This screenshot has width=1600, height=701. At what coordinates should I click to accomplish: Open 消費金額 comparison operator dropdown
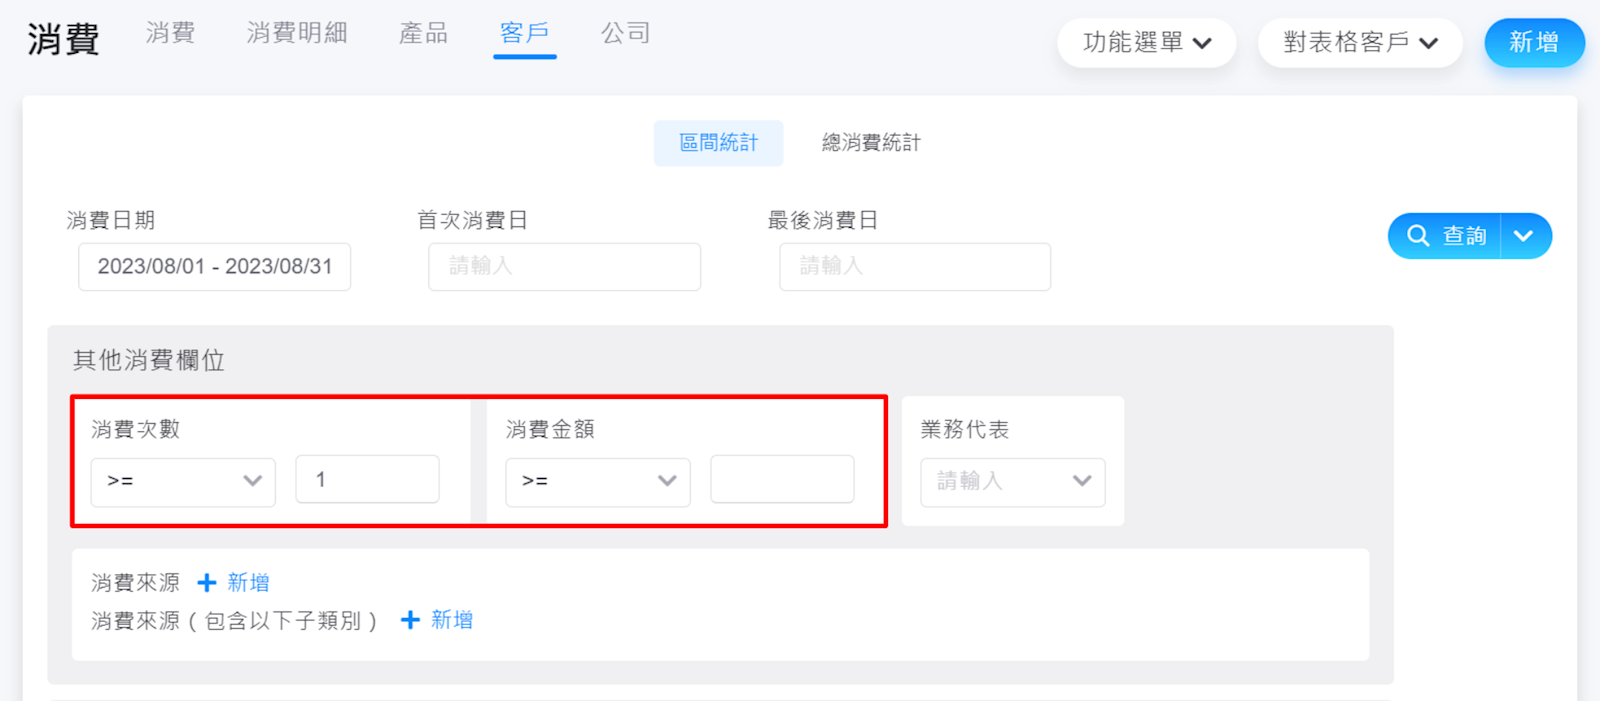pyautogui.click(x=597, y=481)
